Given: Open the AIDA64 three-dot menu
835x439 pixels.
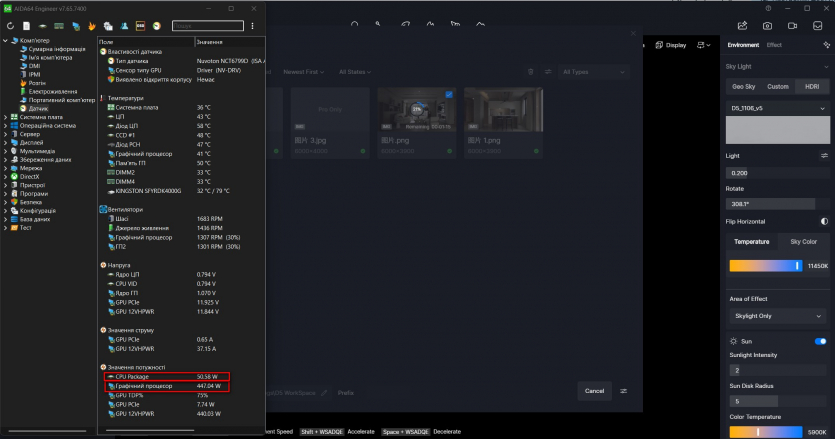Looking at the screenshot, I should point(252,25).
